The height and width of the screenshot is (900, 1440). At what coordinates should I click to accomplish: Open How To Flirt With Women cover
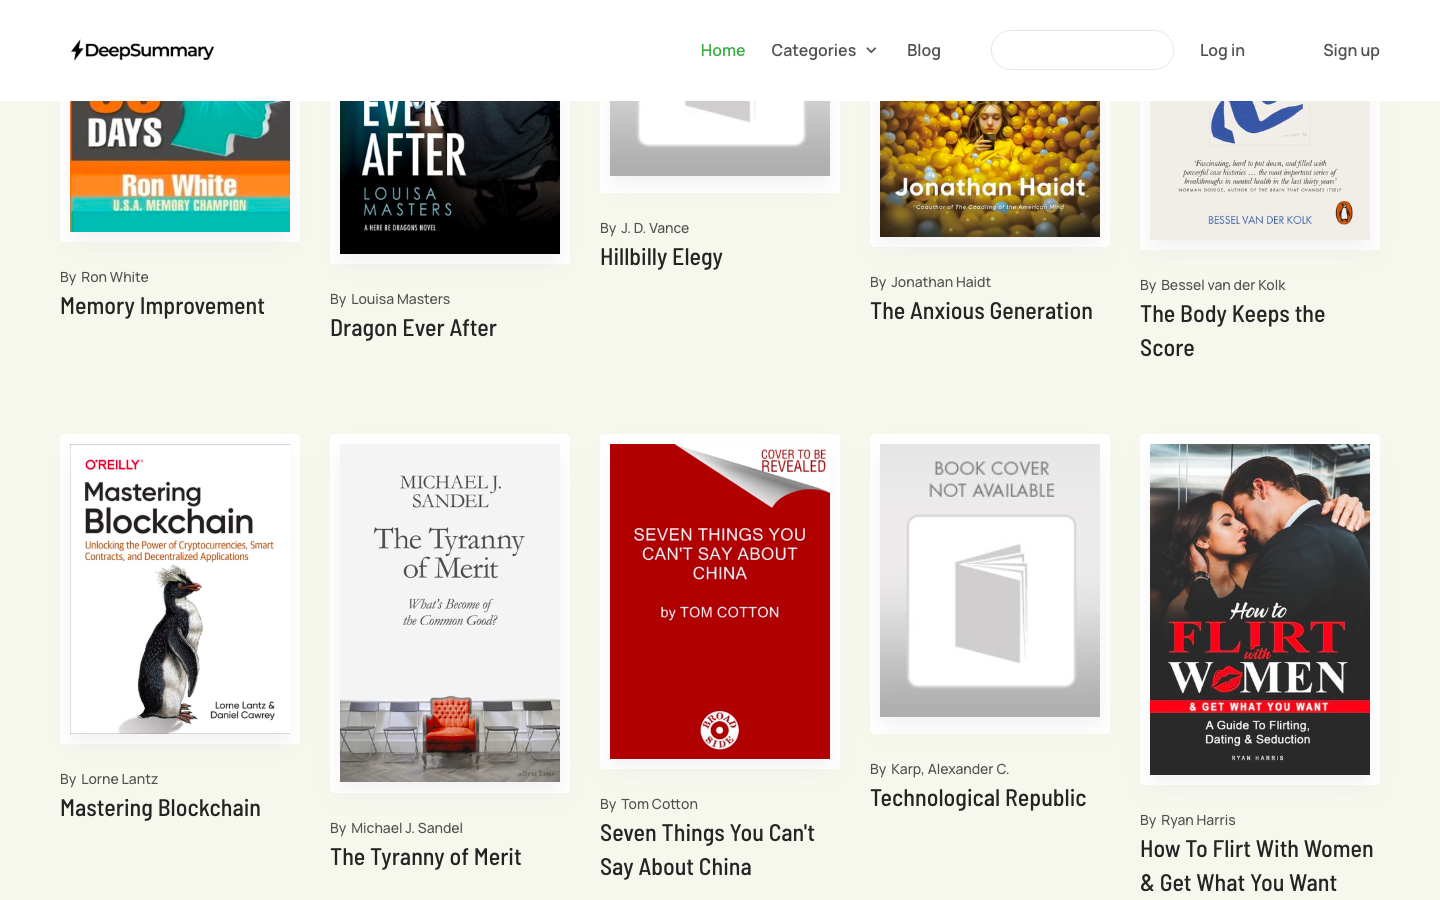(1260, 609)
